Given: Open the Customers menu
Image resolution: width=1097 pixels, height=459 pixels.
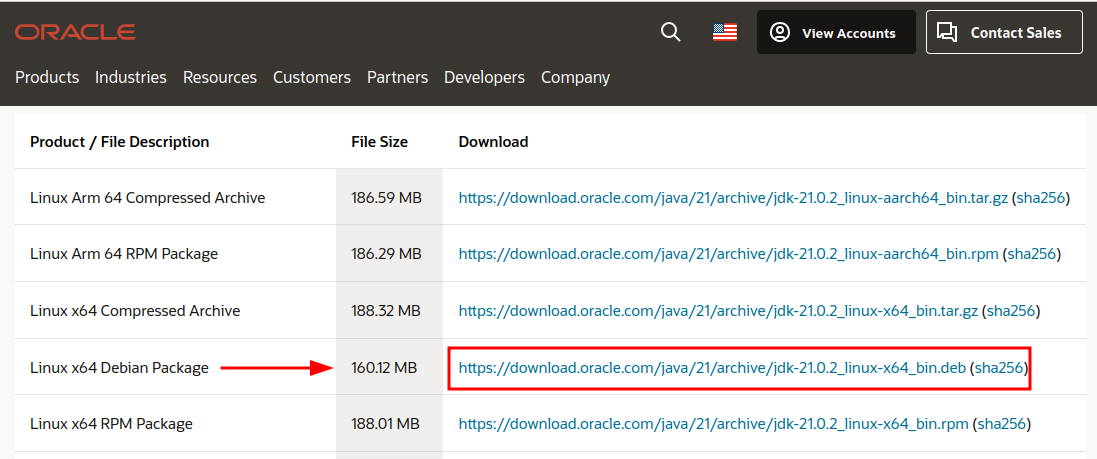Looking at the screenshot, I should [312, 77].
